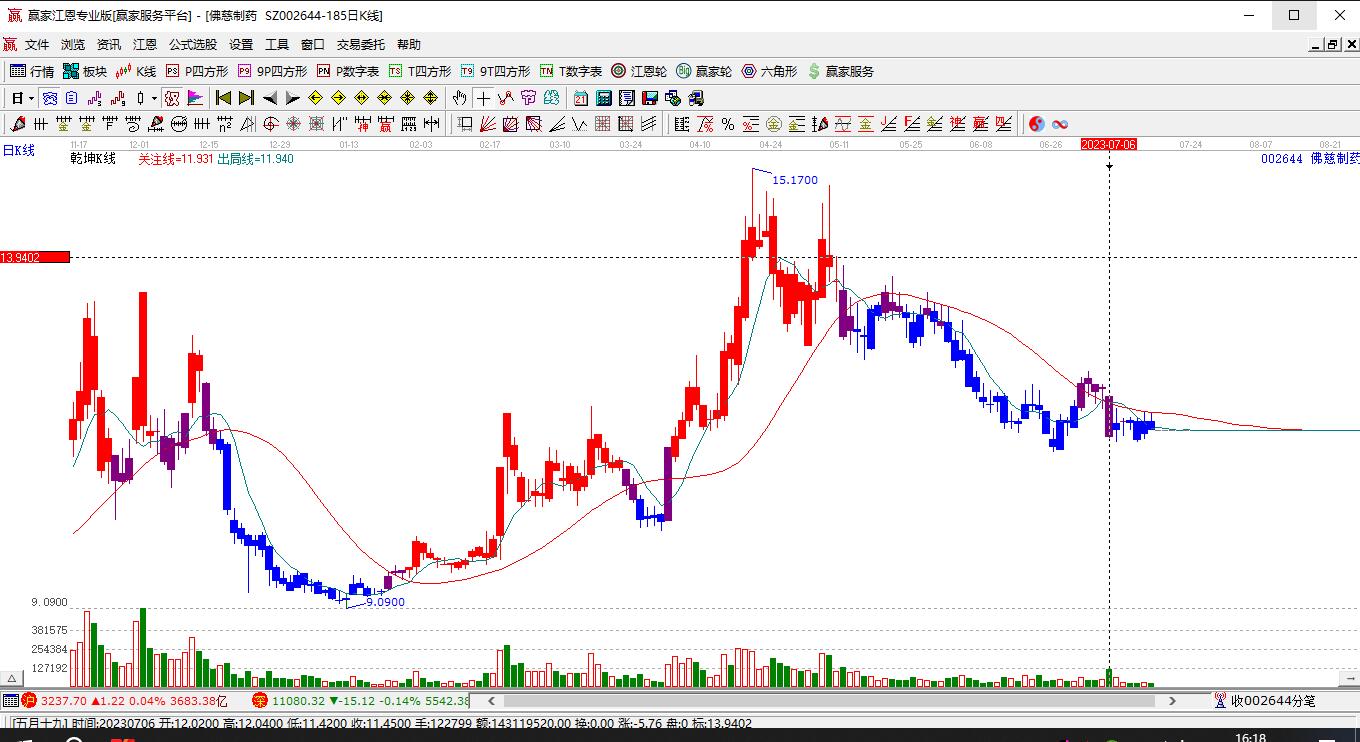This screenshot has width=1360, height=742.
Task: Toggle the crosshair cursor tool
Action: click(484, 98)
